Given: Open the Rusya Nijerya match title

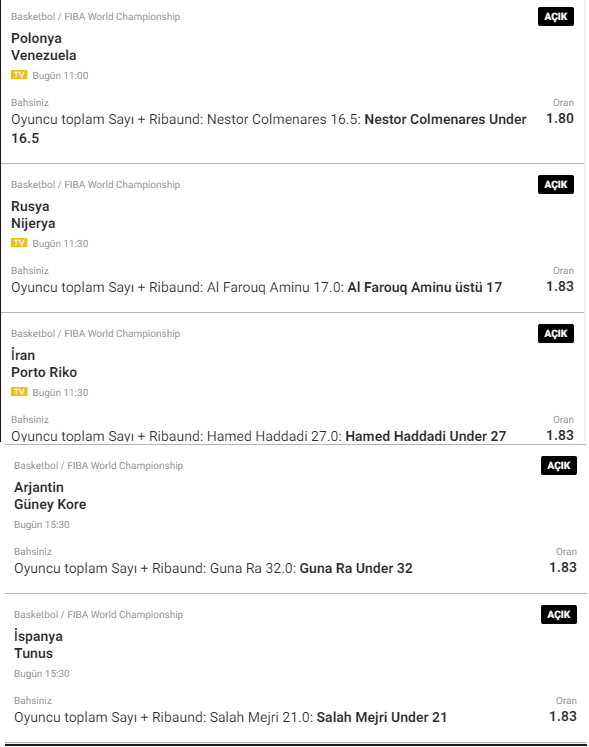Looking at the screenshot, I should pos(33,215).
